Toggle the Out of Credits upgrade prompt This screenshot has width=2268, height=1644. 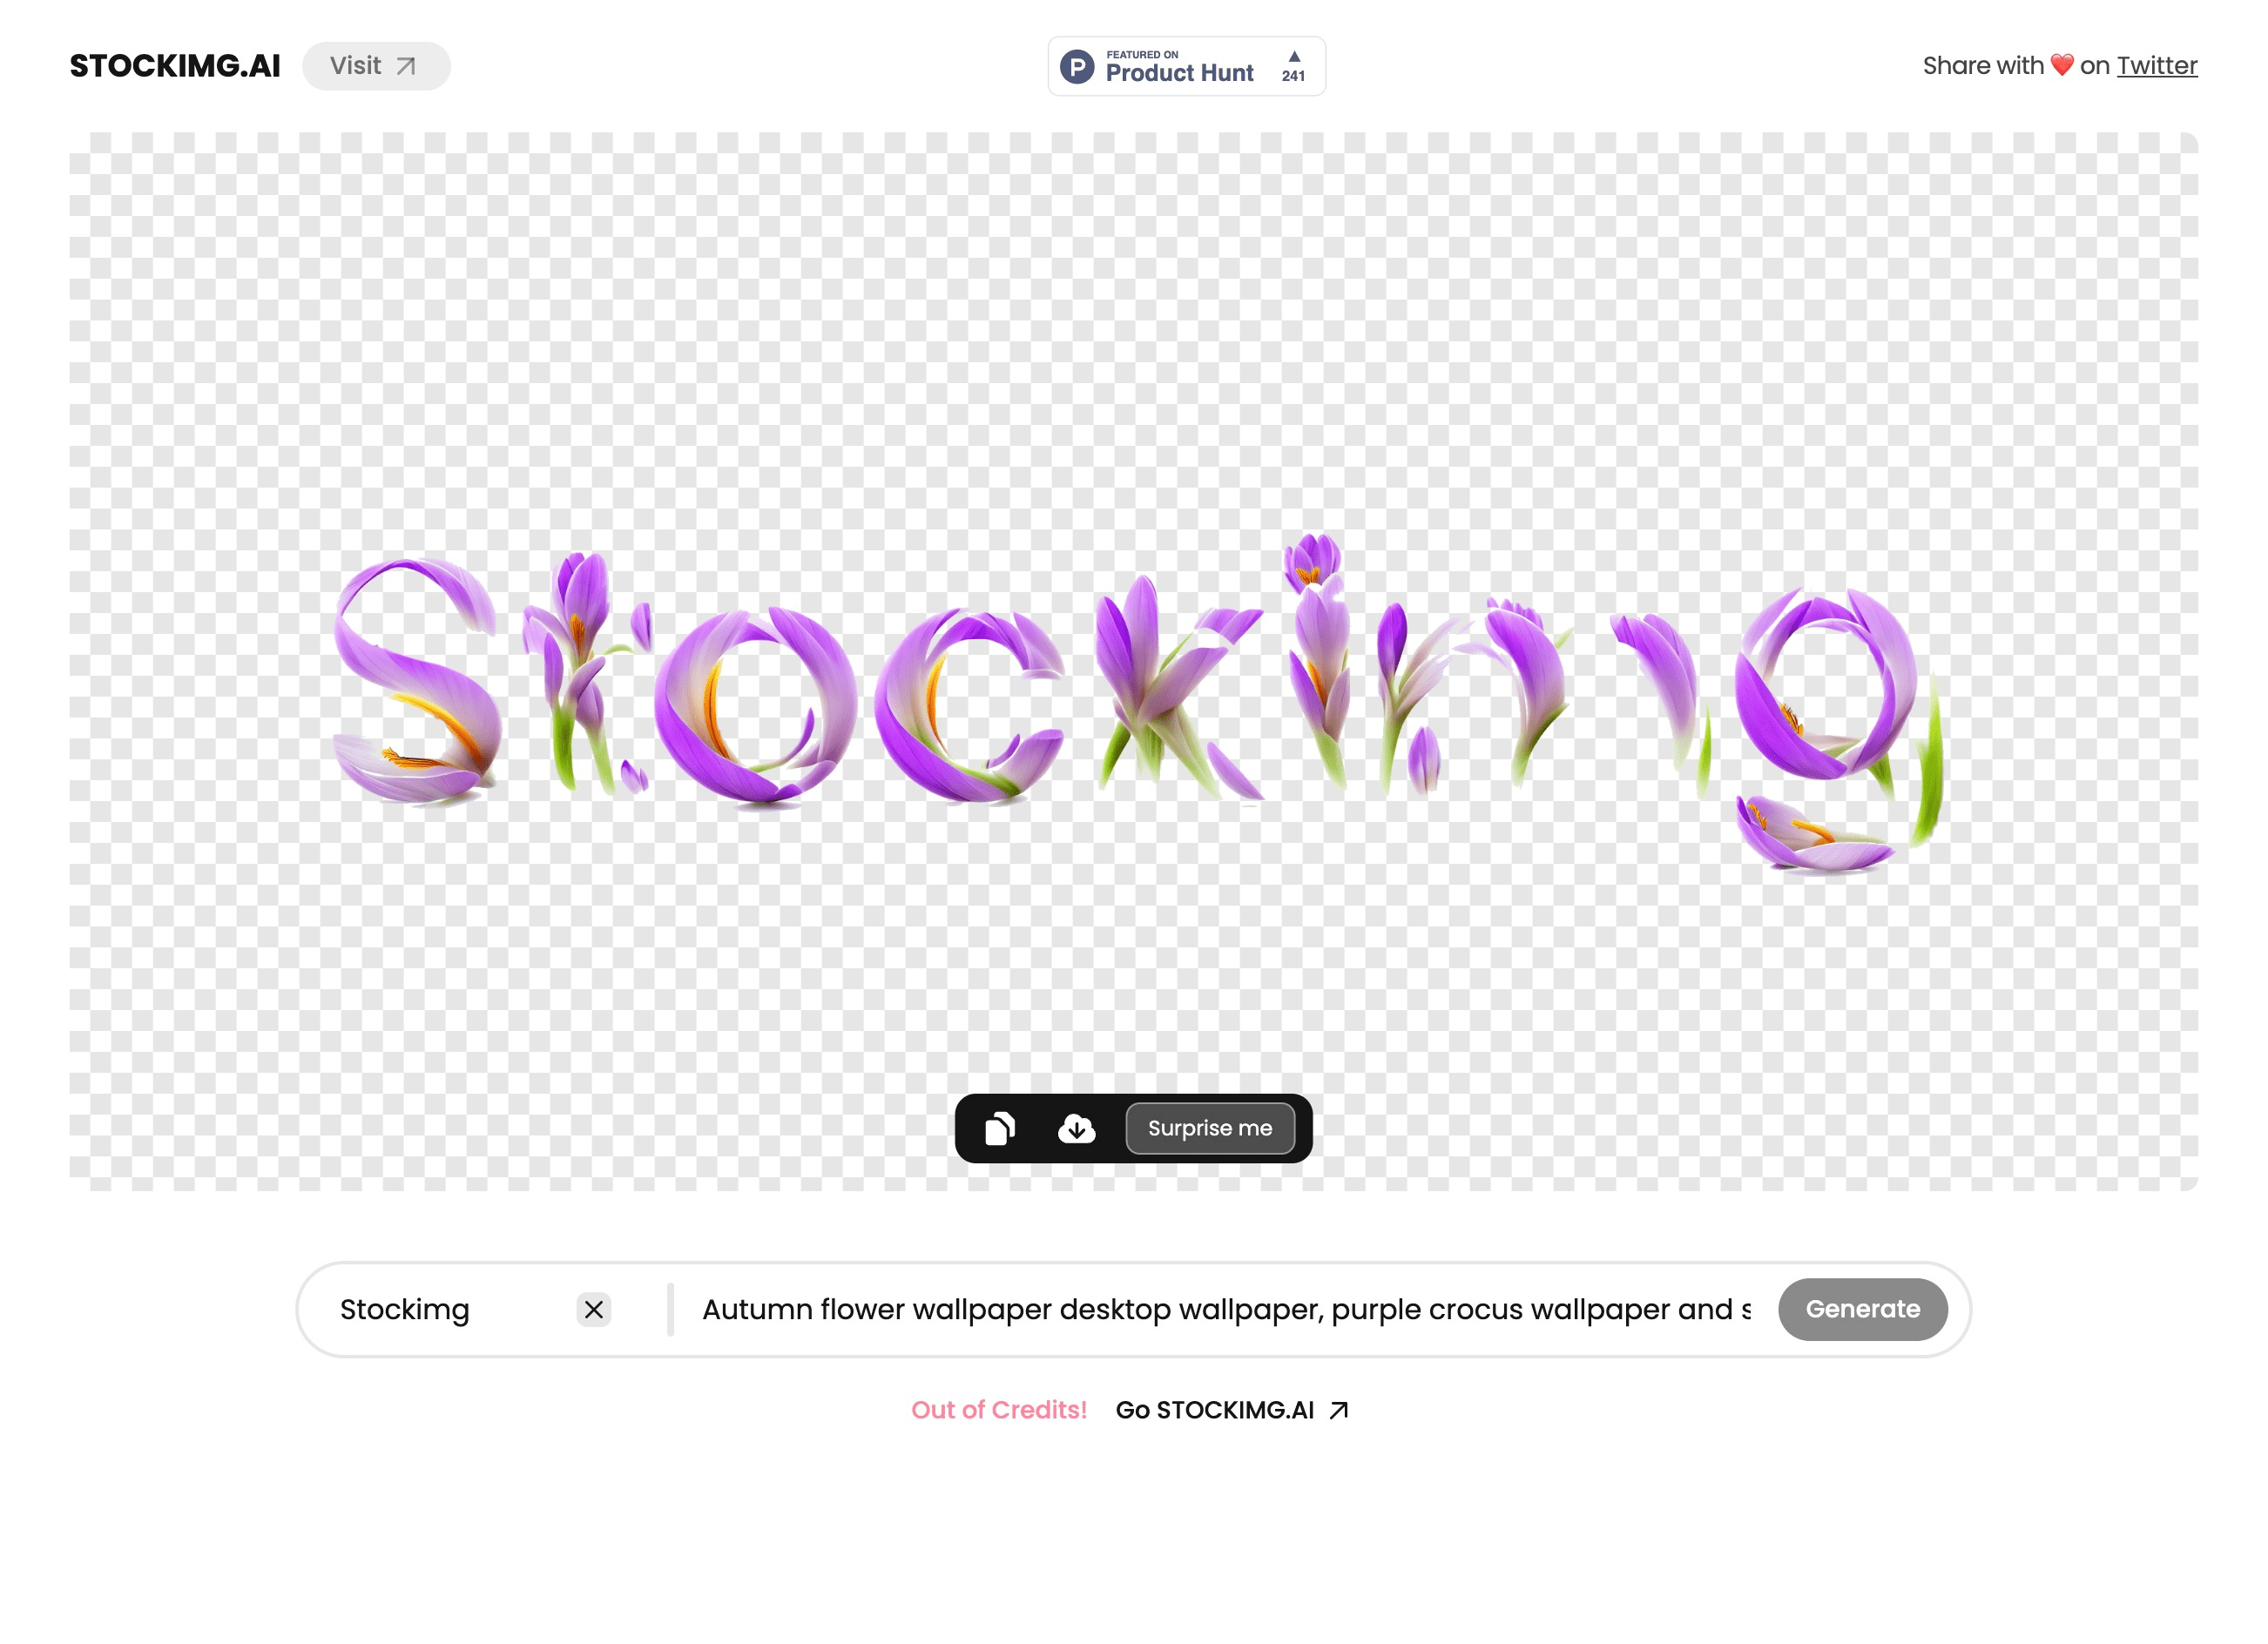(1000, 1410)
